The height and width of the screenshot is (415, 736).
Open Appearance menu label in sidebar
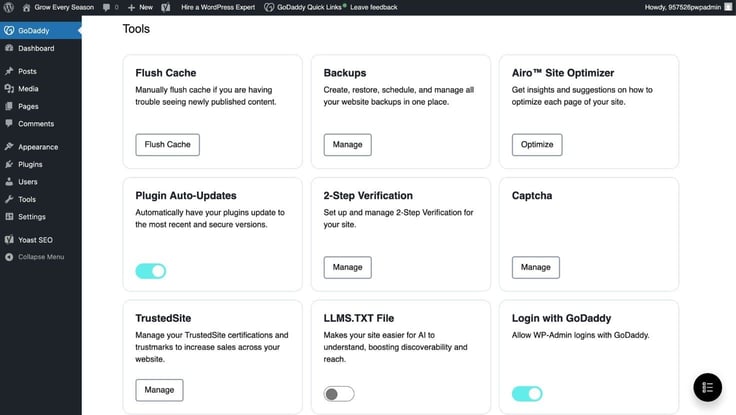[x=38, y=147]
